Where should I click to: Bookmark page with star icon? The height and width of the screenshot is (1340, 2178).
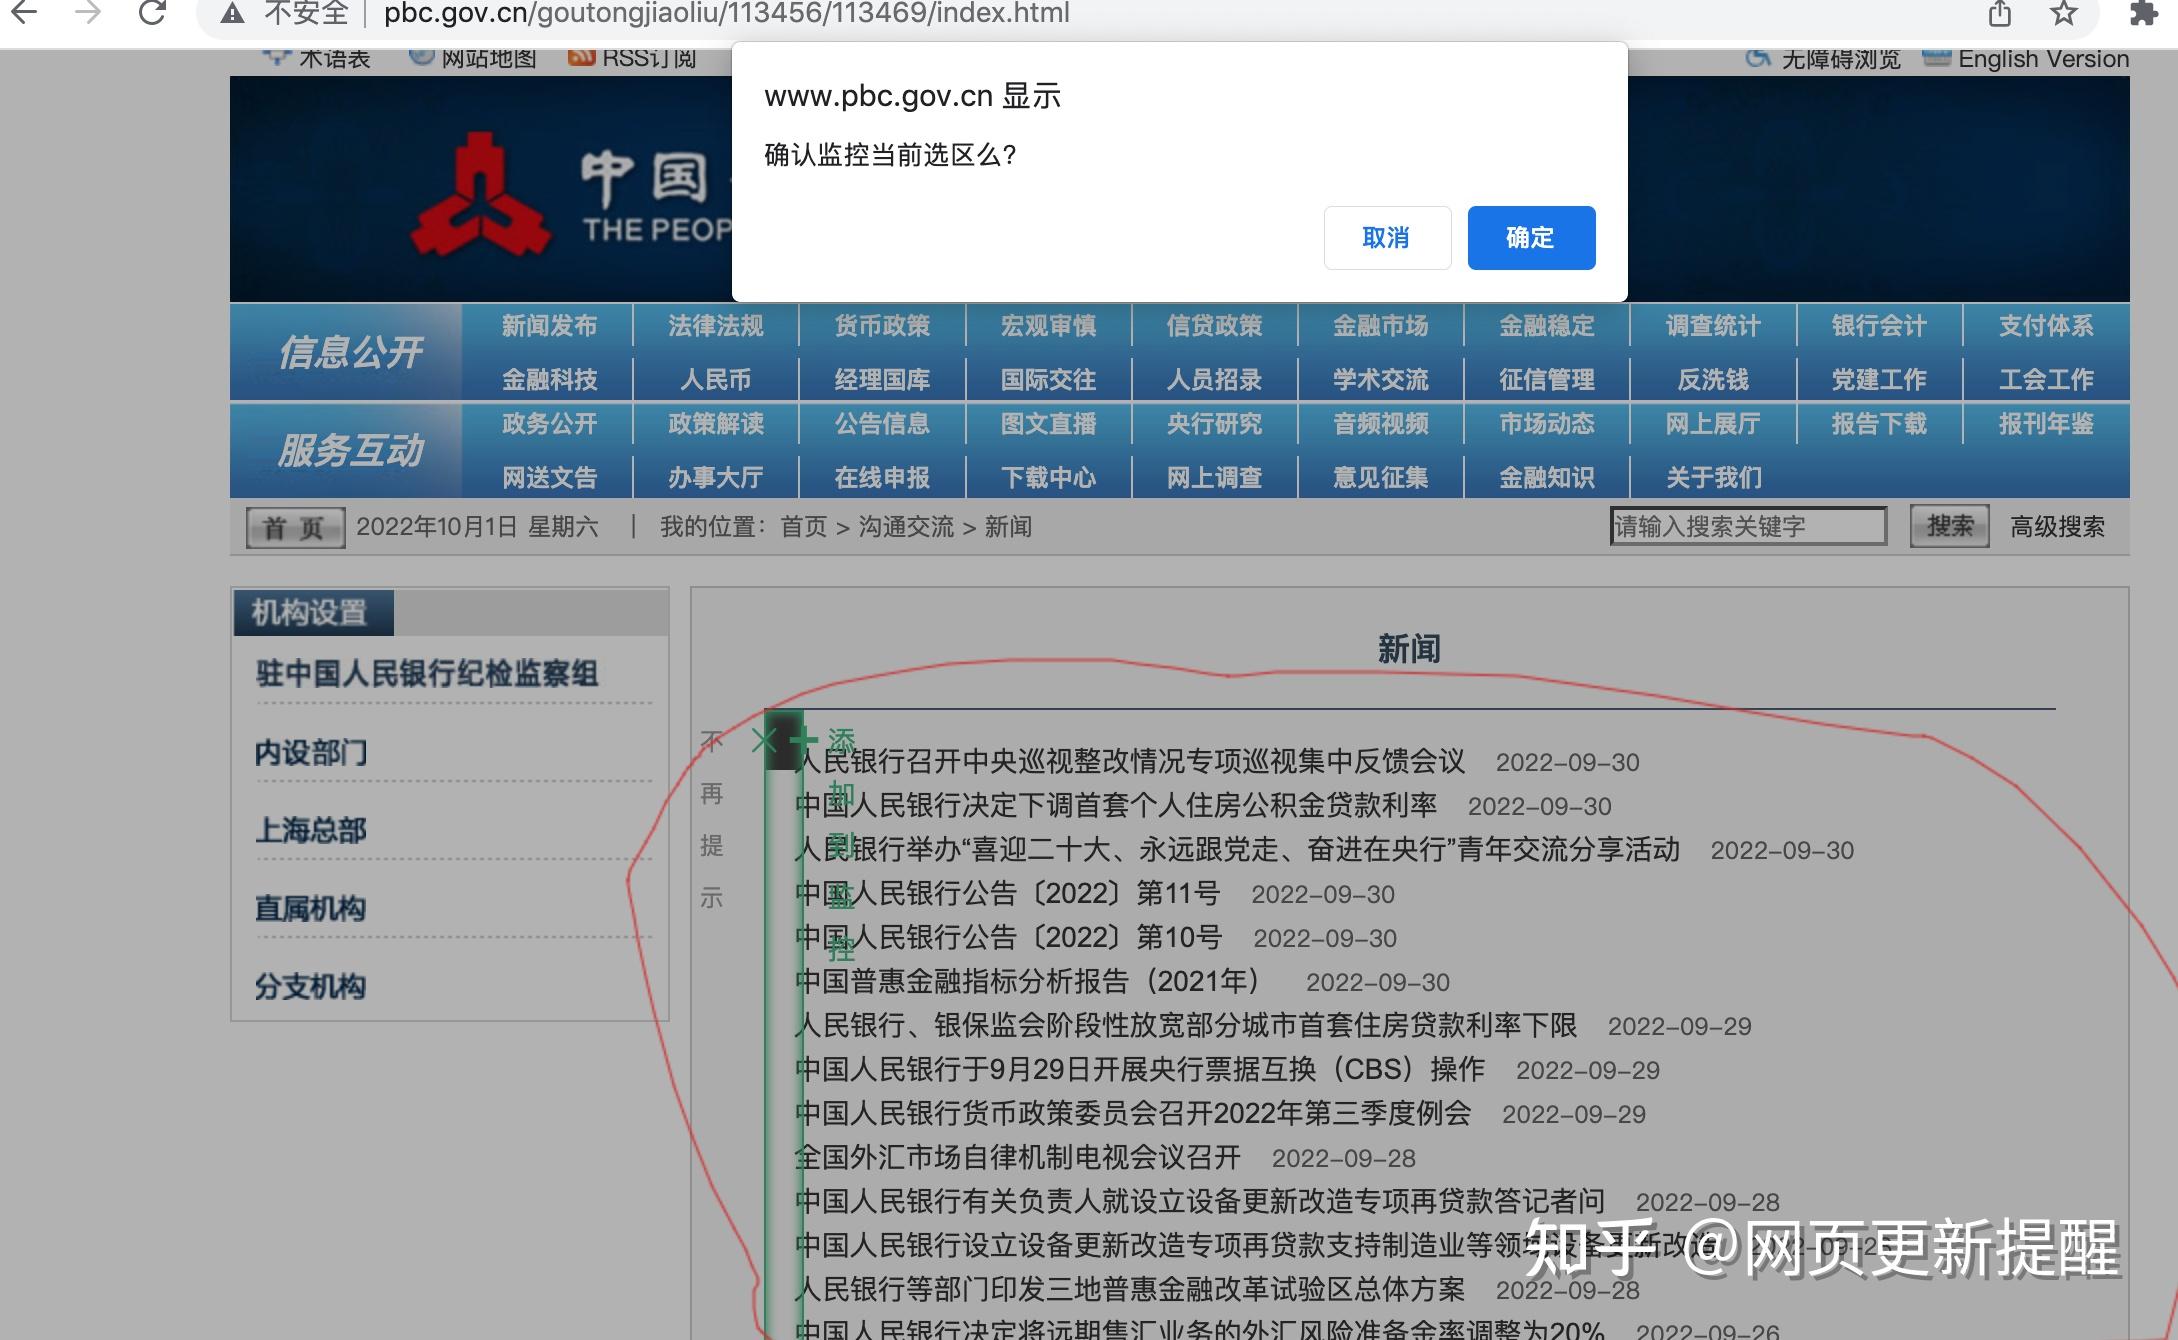point(2063,14)
